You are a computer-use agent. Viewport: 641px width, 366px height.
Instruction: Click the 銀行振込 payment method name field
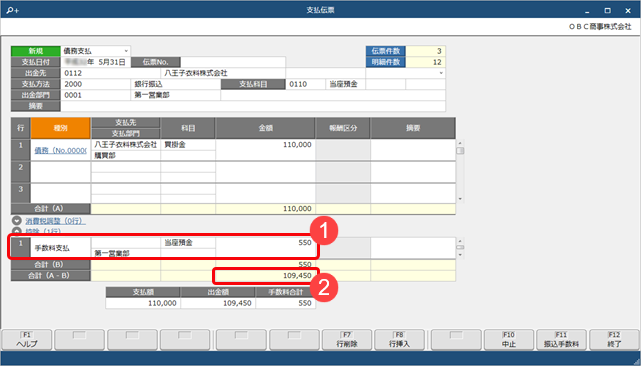[x=176, y=84]
